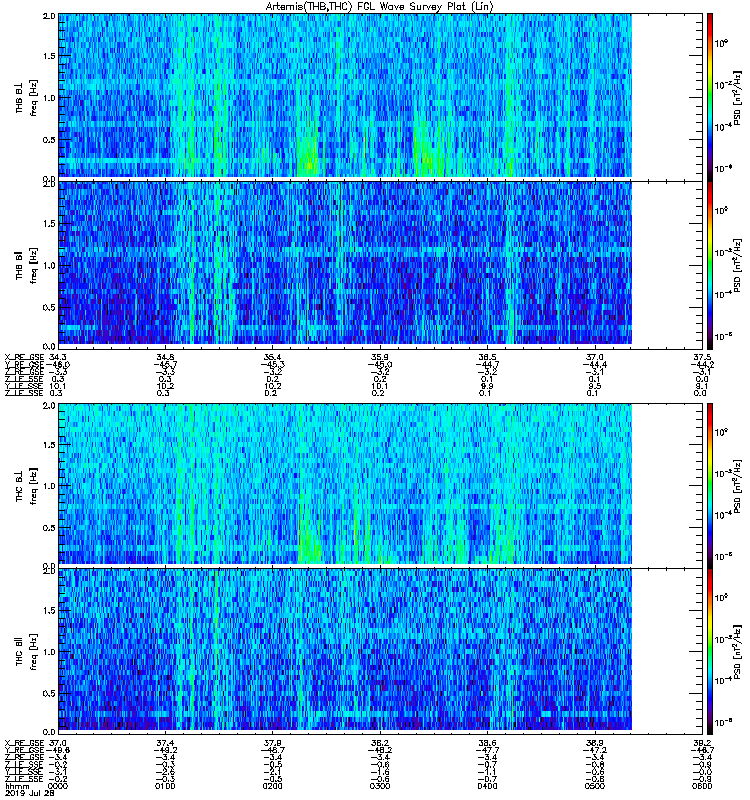Click the "0600" time tick label
This screenshot has width=750, height=800.
pyautogui.click(x=702, y=786)
